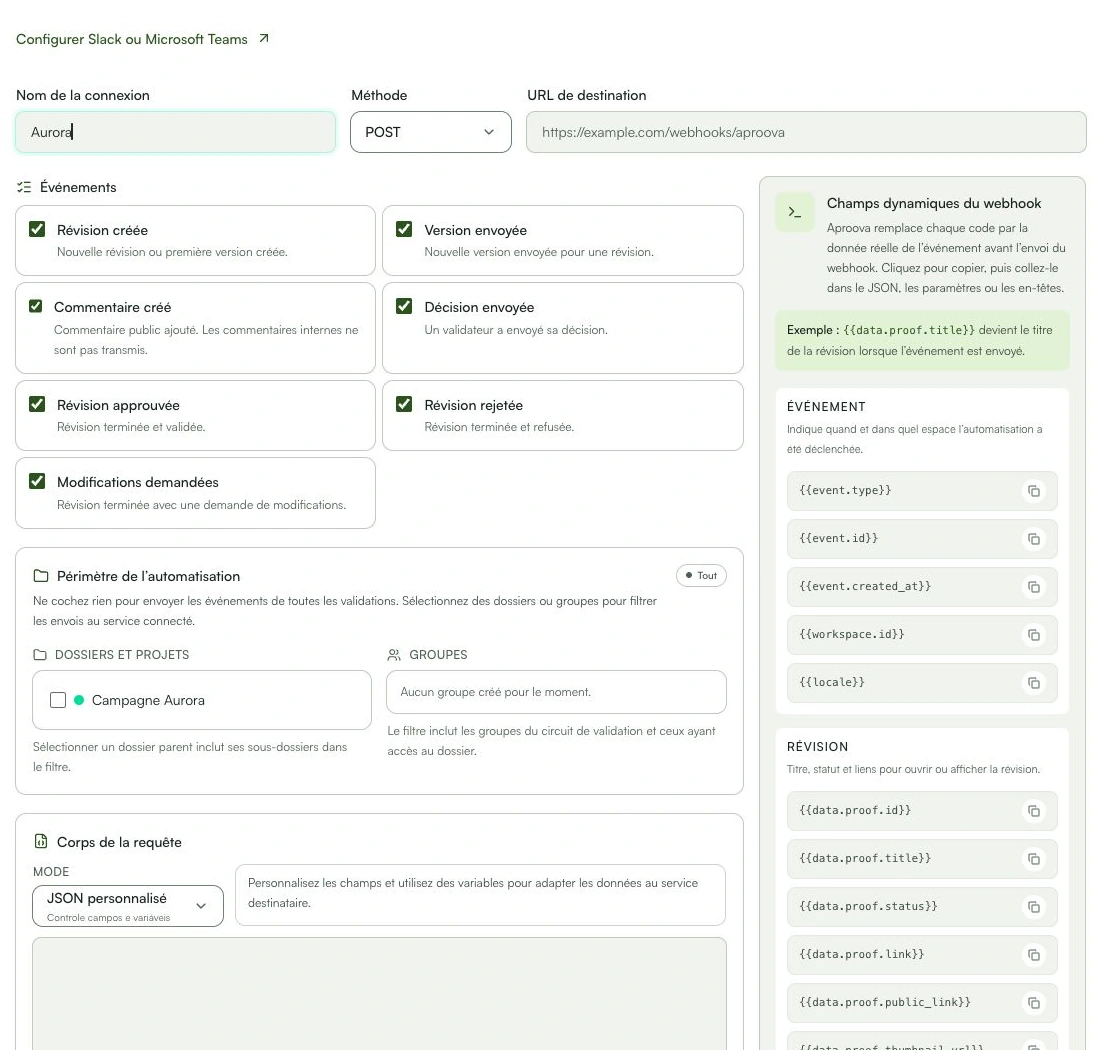Uncheck the Révision créée event
The height and width of the screenshot is (1050, 1102).
tap(37, 229)
